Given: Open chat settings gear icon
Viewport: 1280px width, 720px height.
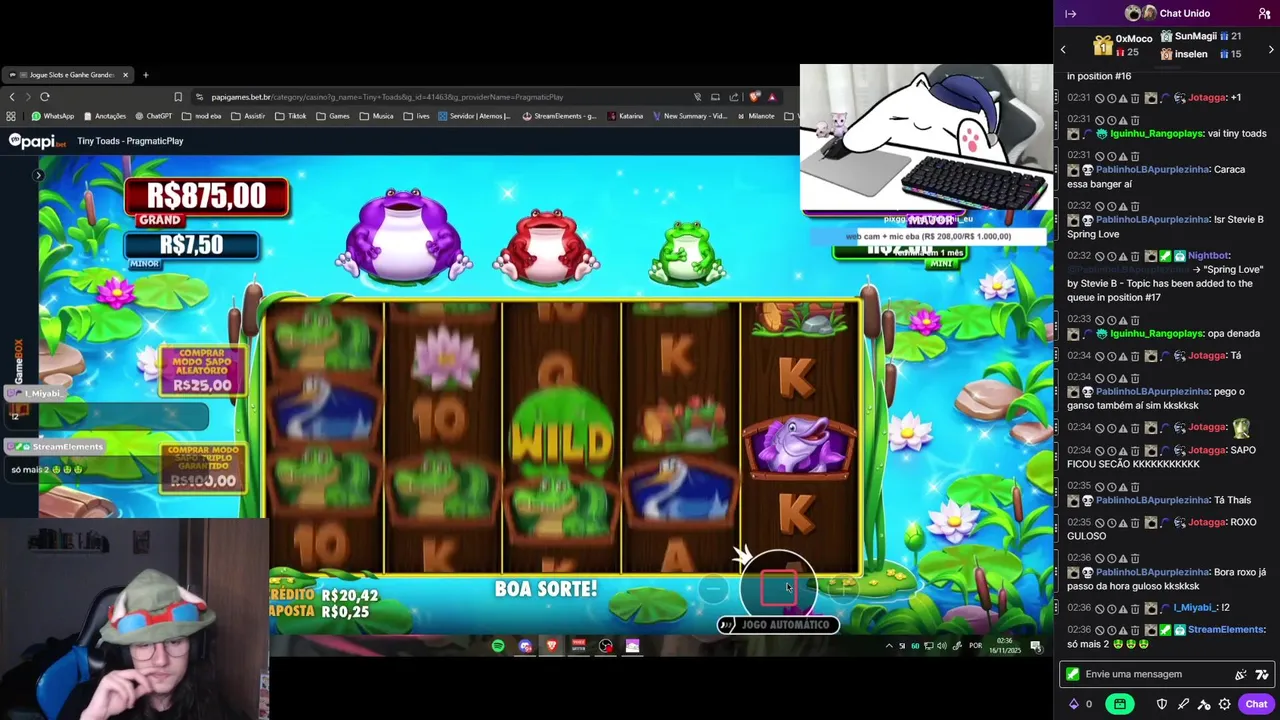Looking at the screenshot, I should 1224,704.
